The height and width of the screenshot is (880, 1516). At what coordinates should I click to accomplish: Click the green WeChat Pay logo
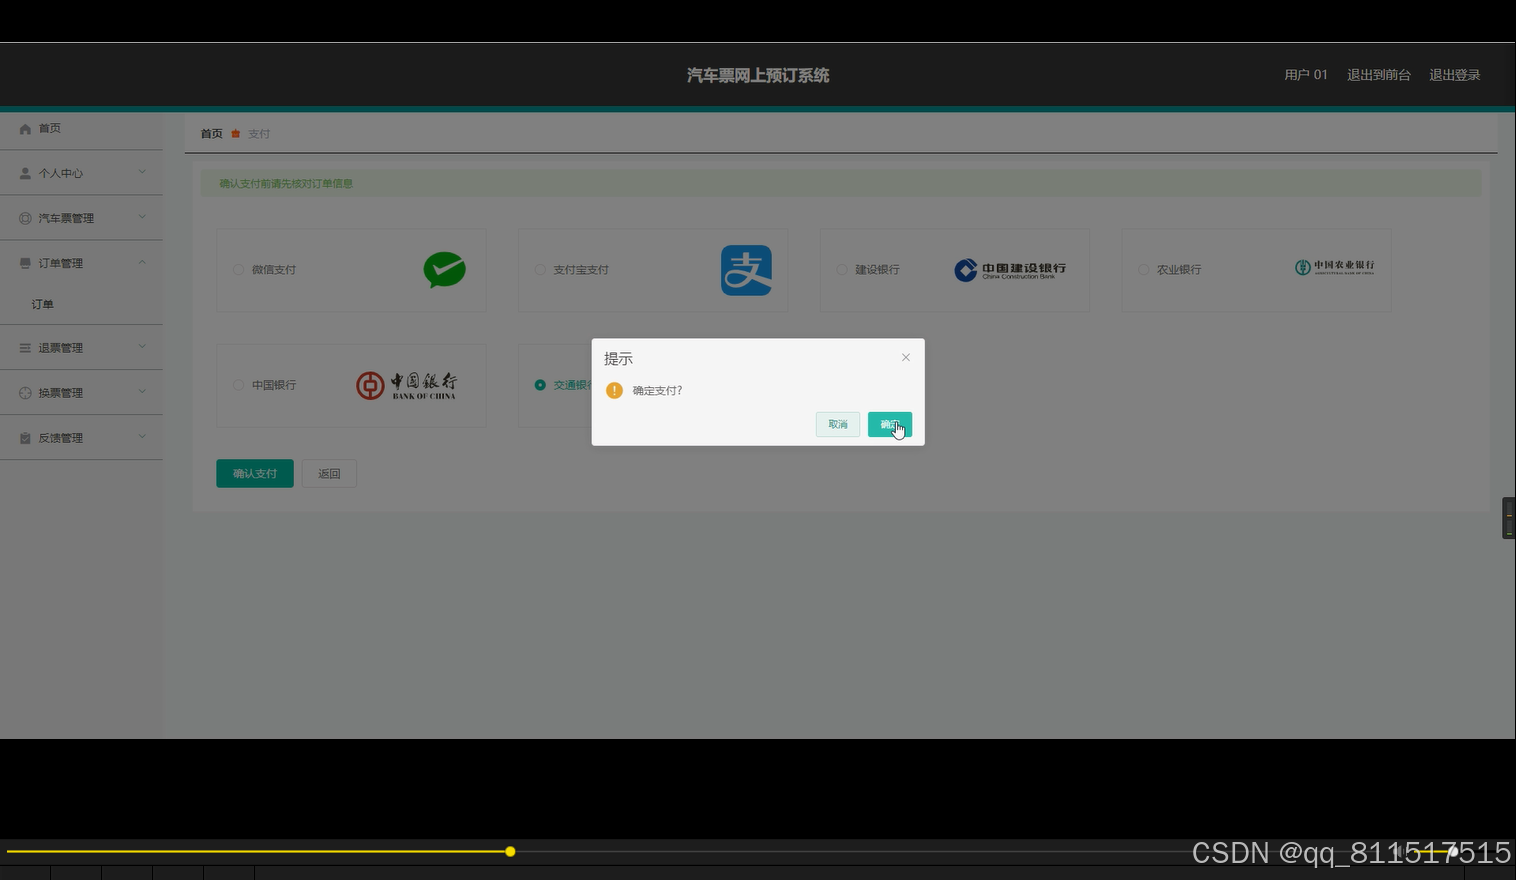(444, 270)
